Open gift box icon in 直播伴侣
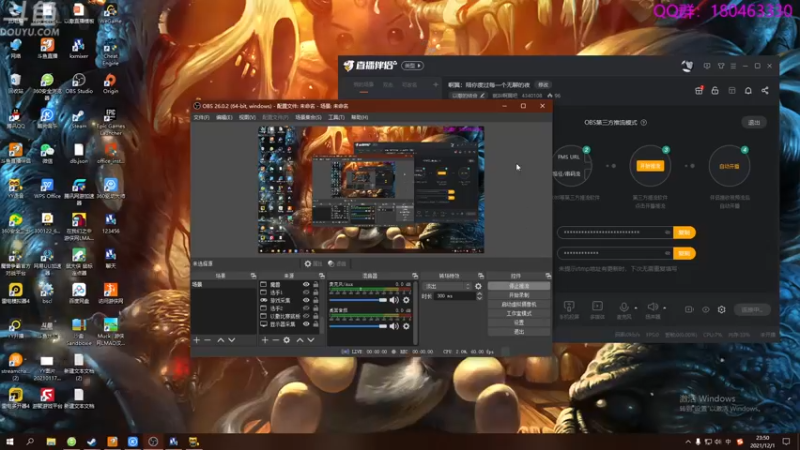 point(699,90)
